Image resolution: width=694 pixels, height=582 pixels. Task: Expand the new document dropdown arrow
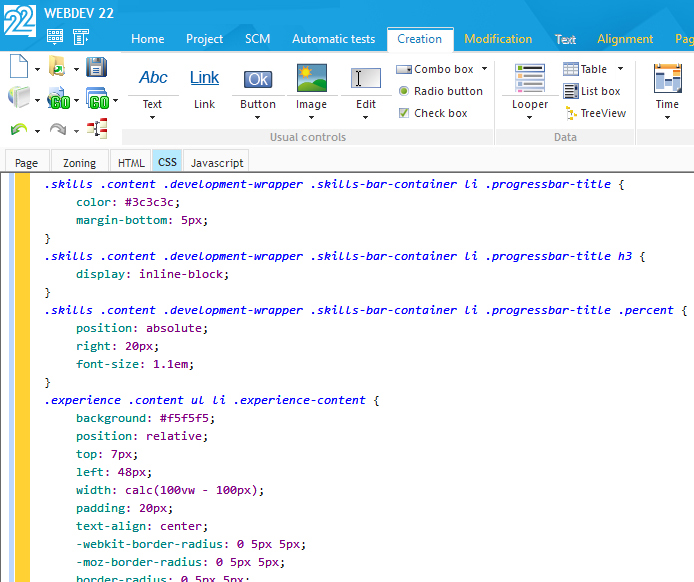pos(37,69)
